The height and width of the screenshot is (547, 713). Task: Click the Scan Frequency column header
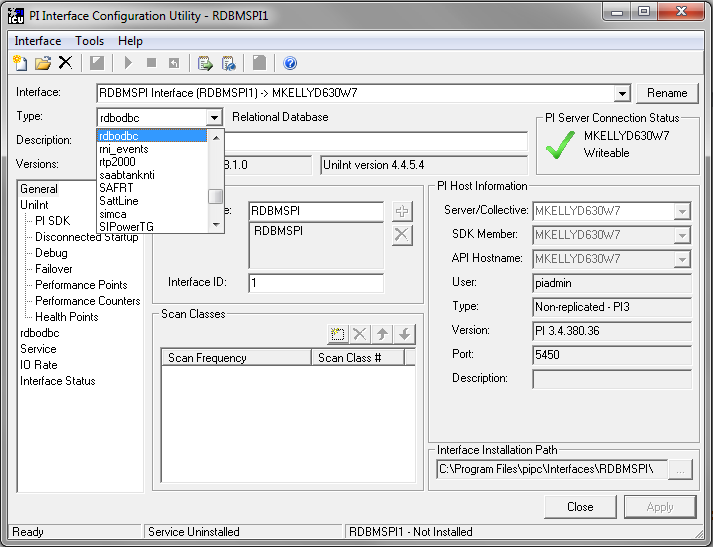[236, 358]
